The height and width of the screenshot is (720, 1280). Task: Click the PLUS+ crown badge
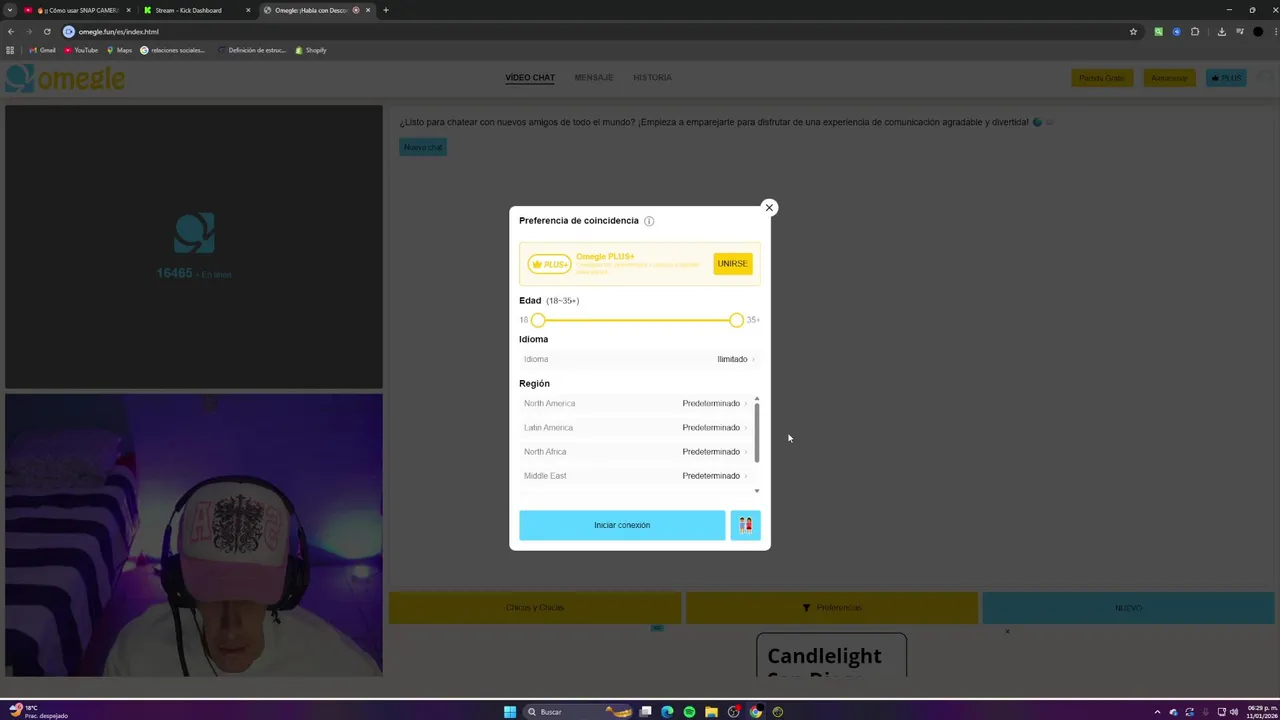pos(549,264)
